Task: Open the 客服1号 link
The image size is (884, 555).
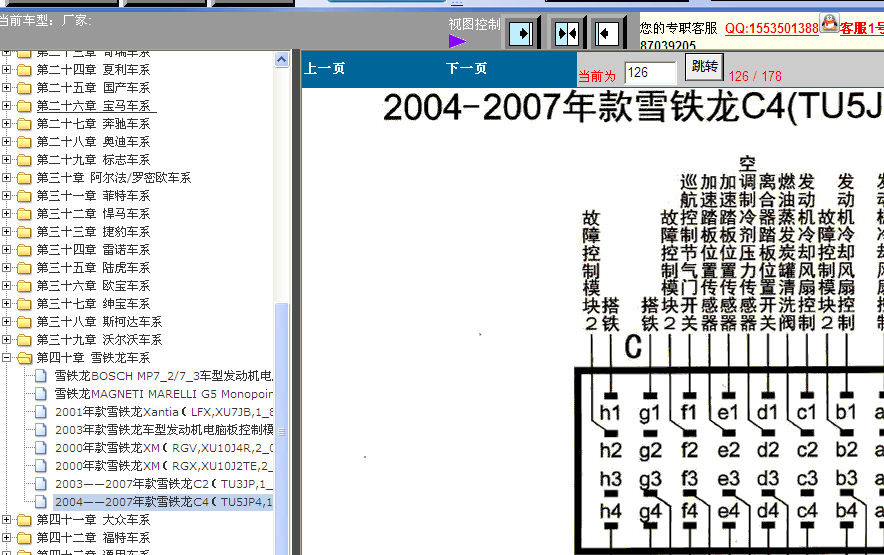Action: pos(861,28)
